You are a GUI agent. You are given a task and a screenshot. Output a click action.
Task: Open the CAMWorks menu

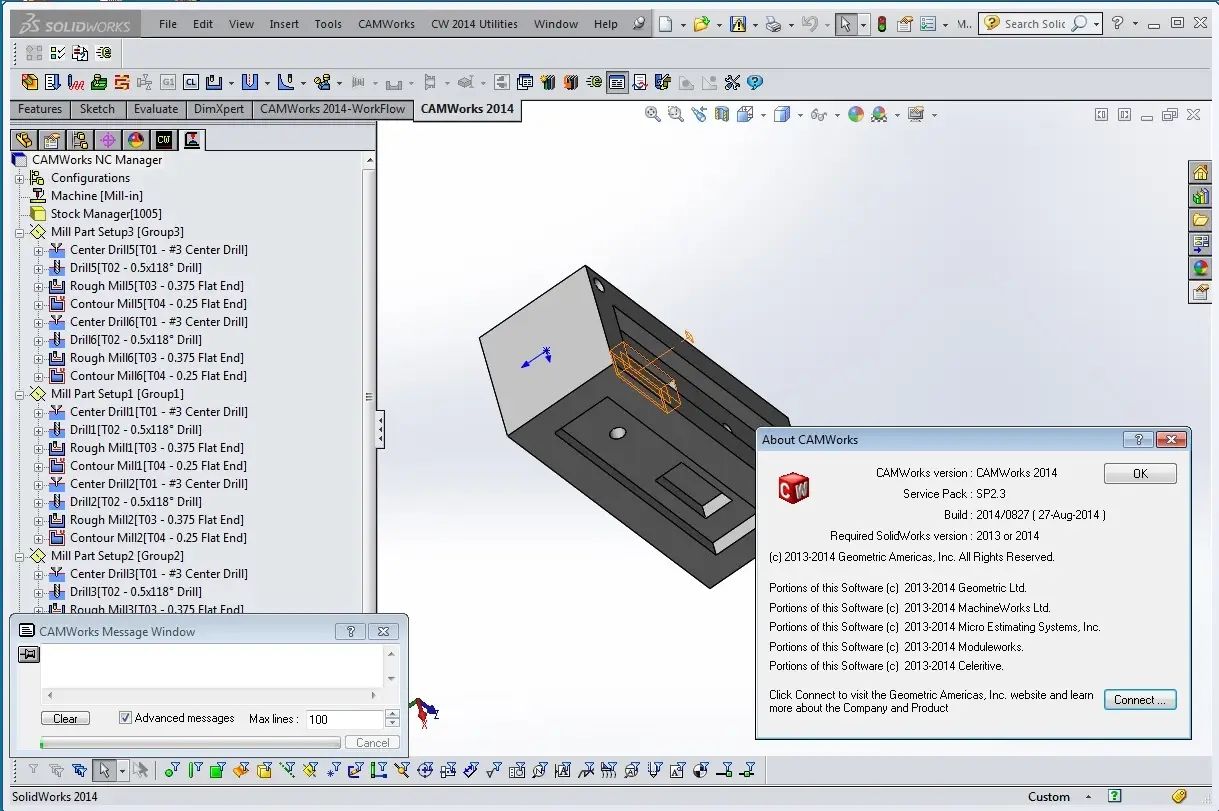point(386,24)
